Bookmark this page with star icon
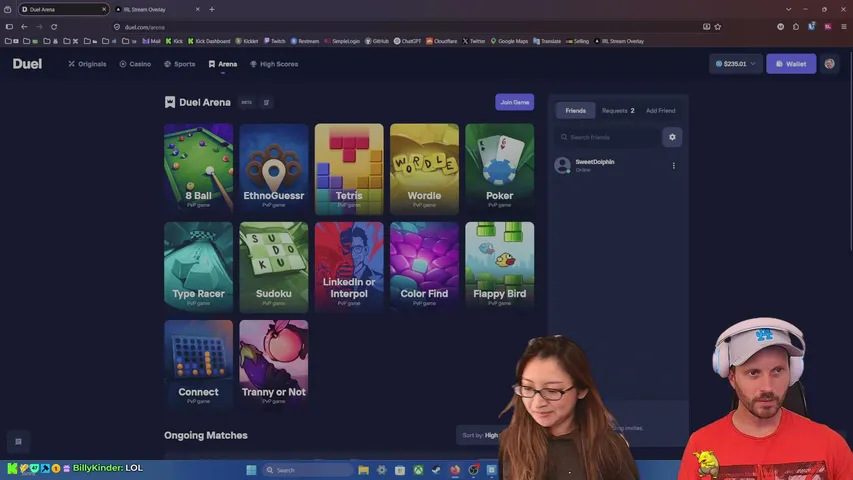 point(718,27)
